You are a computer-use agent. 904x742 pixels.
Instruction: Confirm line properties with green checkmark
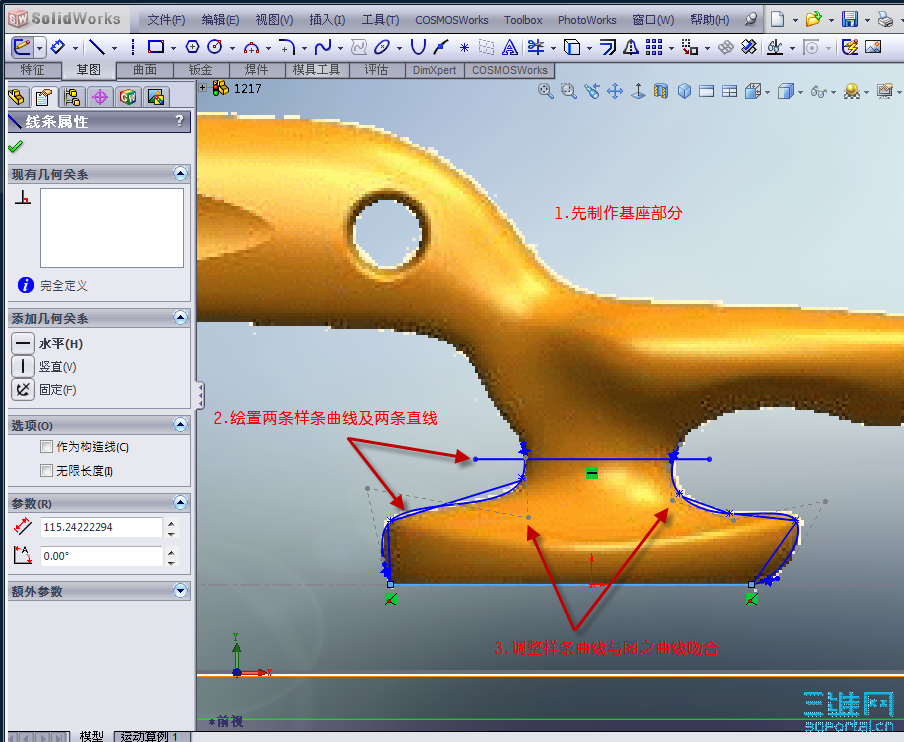[x=16, y=146]
